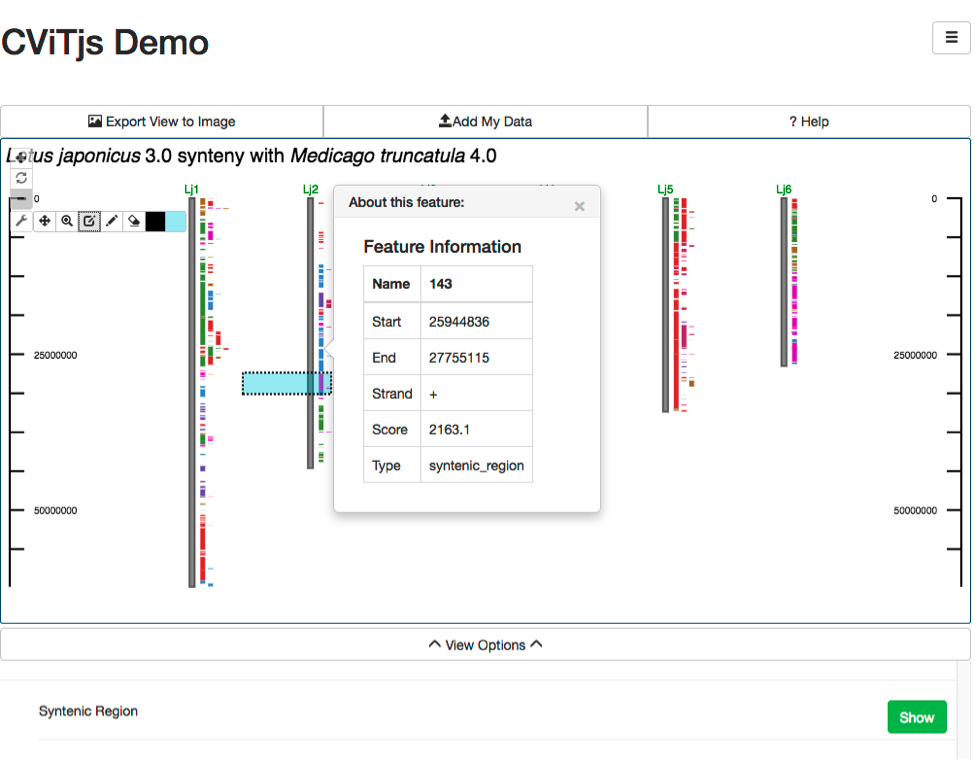Click the Feature Information heading
Image resolution: width=975 pixels, height=763 pixels.
click(442, 247)
